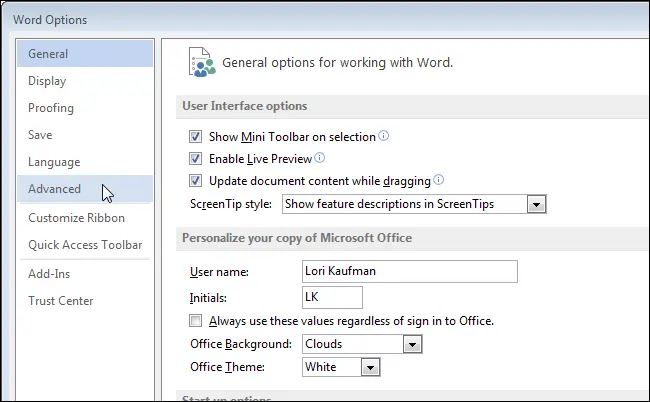The width and height of the screenshot is (650, 402).
Task: Toggle Show Mini Toolbar on selection checkbox
Action: 195,136
